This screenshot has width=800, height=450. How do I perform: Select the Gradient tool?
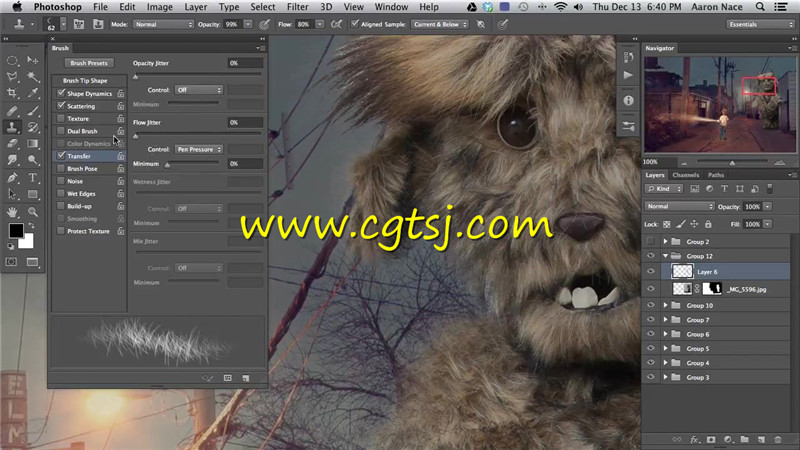tap(33, 143)
